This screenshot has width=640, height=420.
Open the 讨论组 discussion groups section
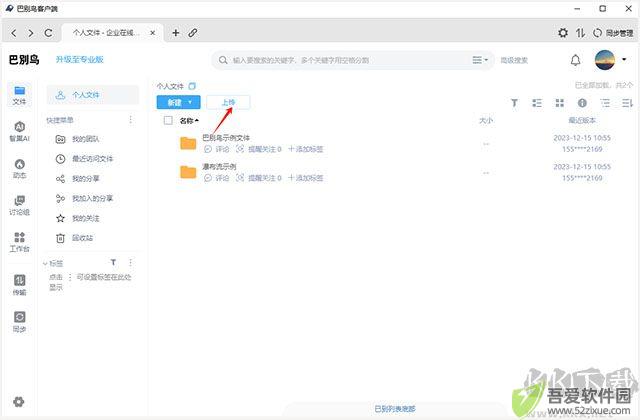coord(19,205)
